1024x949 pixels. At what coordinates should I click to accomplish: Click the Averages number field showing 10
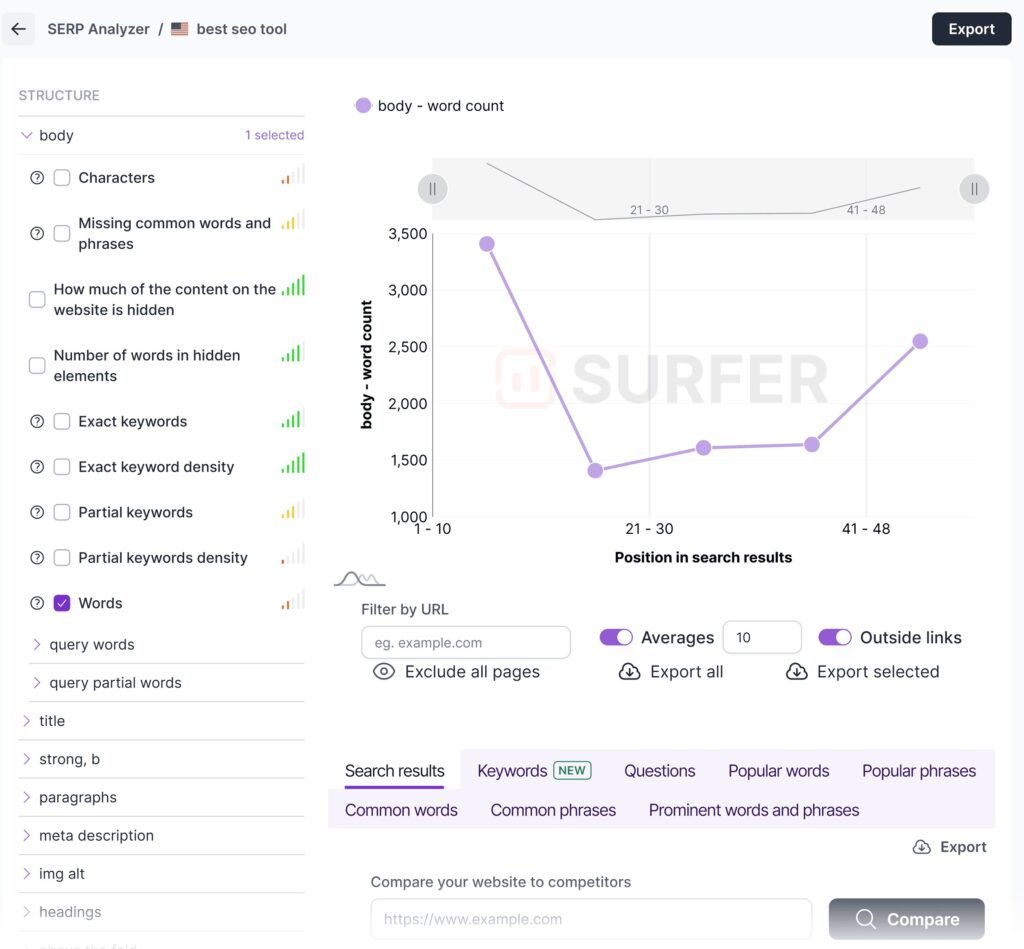pos(762,637)
